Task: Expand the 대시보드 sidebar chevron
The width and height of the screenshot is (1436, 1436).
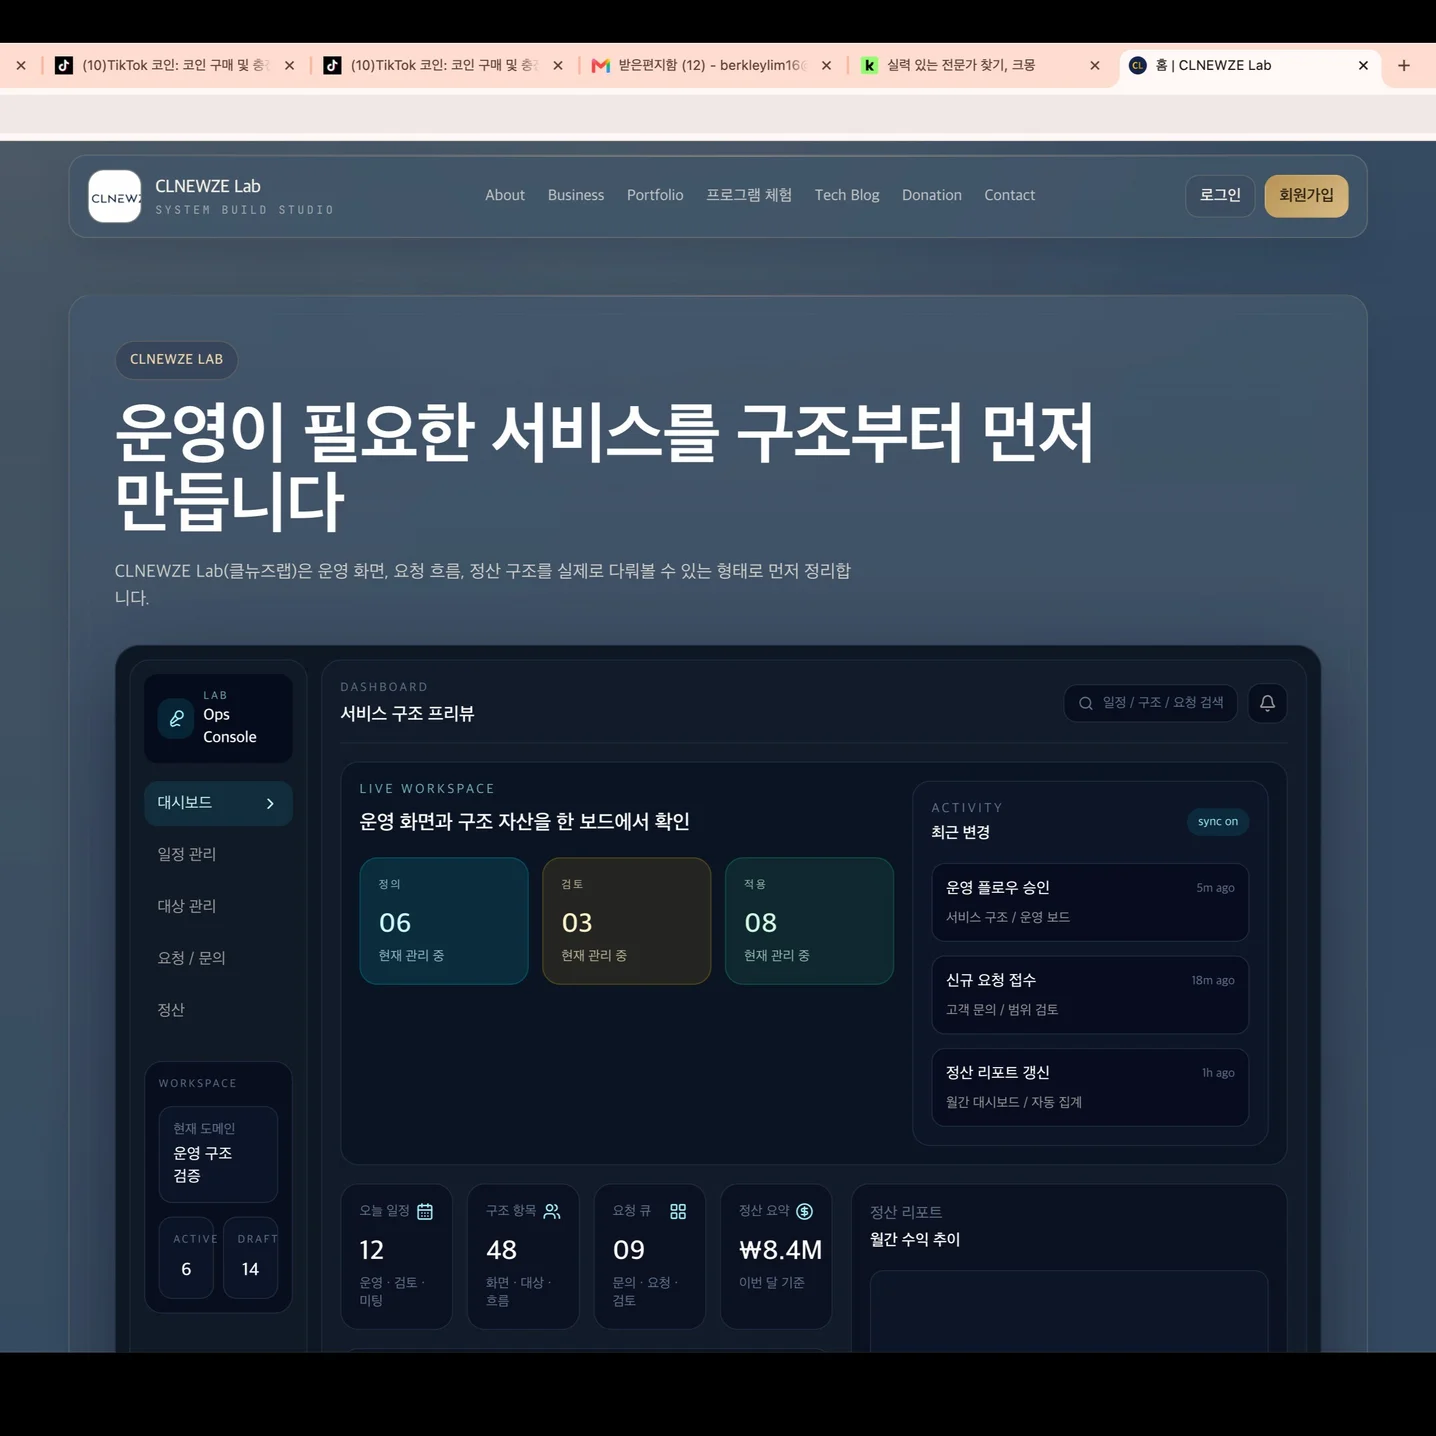Action: tap(270, 804)
